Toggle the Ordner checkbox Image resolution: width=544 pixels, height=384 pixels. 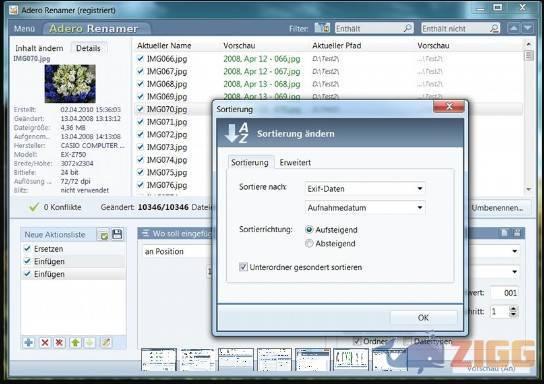click(357, 341)
